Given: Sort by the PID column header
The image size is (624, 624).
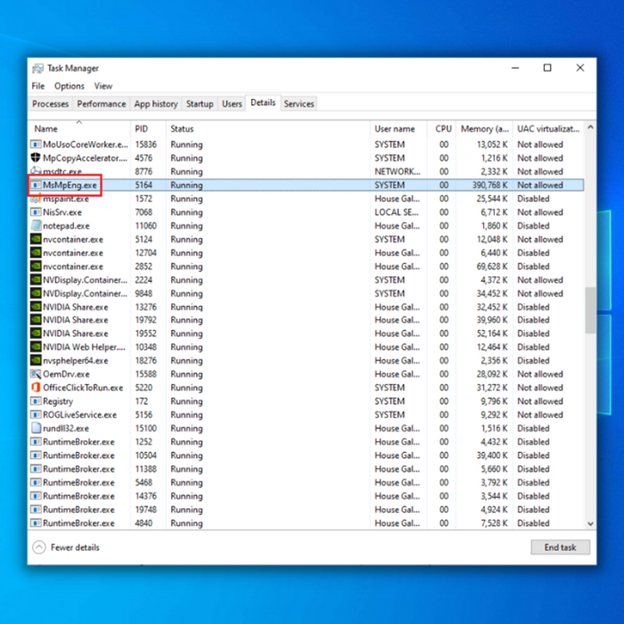Looking at the screenshot, I should click(x=148, y=129).
